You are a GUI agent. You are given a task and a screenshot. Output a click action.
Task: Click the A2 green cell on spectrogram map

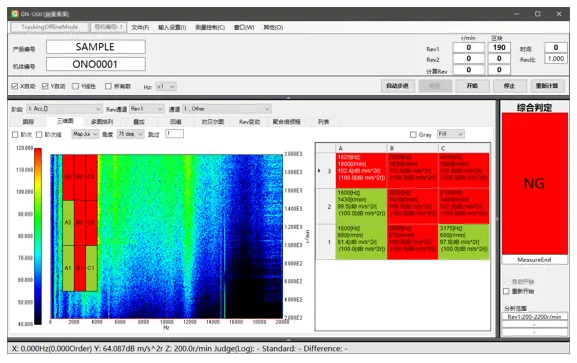[68, 222]
